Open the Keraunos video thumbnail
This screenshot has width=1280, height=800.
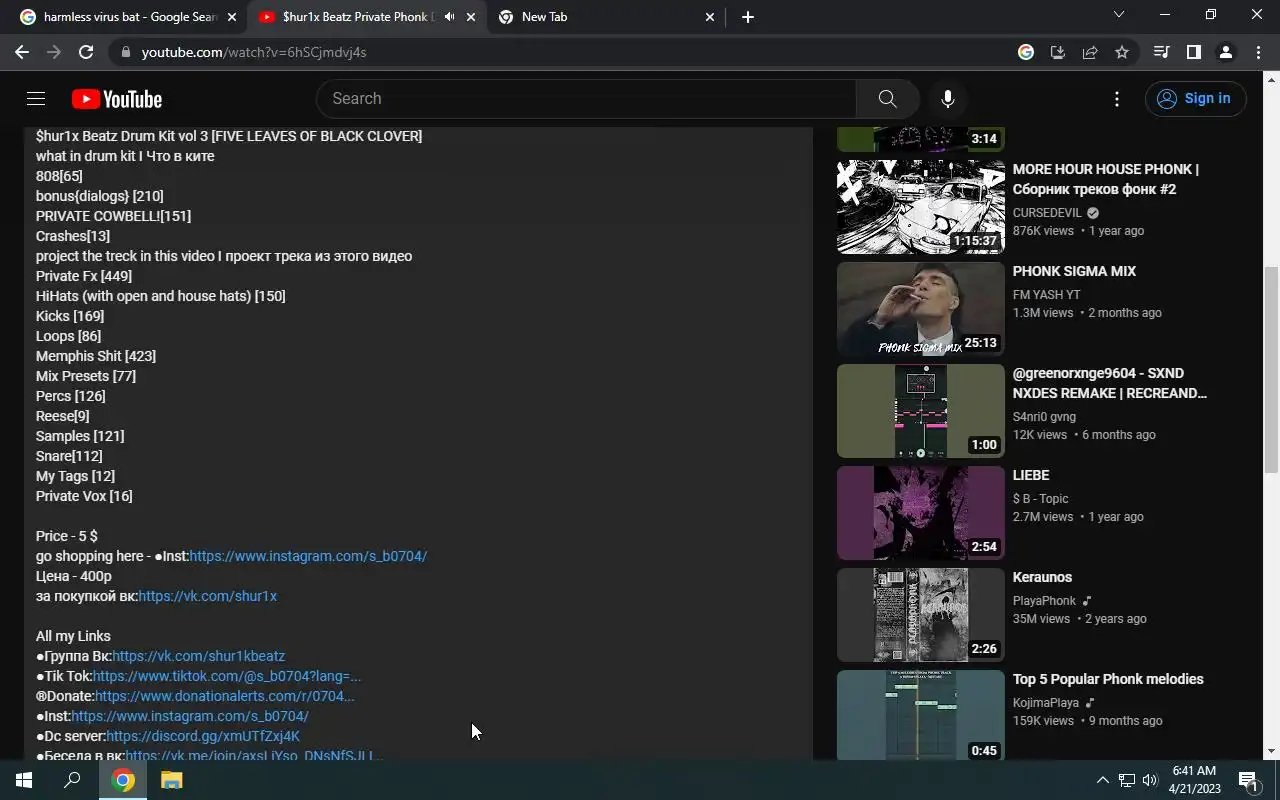tap(920, 615)
